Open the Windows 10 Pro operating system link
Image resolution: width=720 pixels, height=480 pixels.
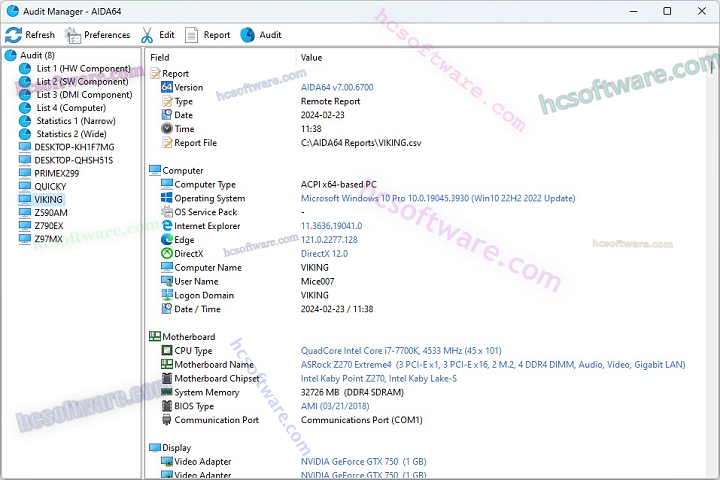coord(438,198)
